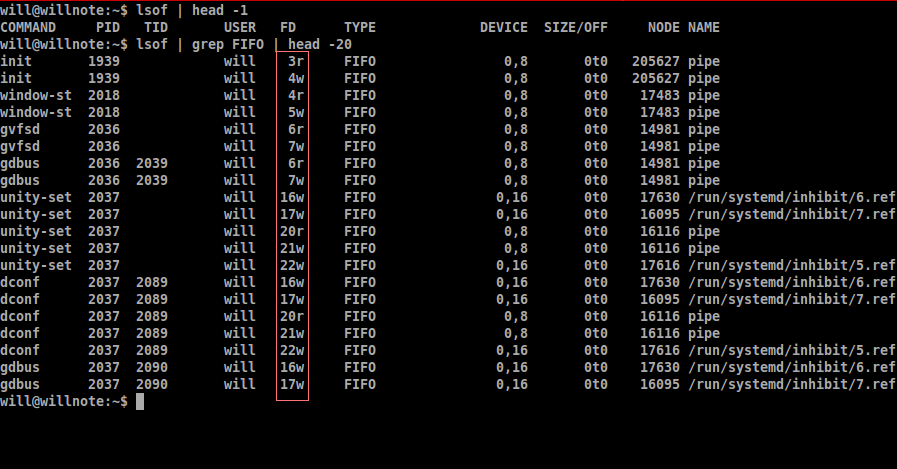Viewport: 897px width, 469px height.
Task: Click node 17630 in the gdbus 2090 row
Action: point(660,367)
